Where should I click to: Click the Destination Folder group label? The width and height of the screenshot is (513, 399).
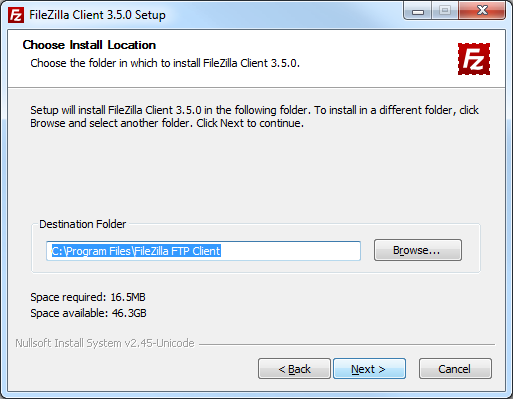pos(83,224)
